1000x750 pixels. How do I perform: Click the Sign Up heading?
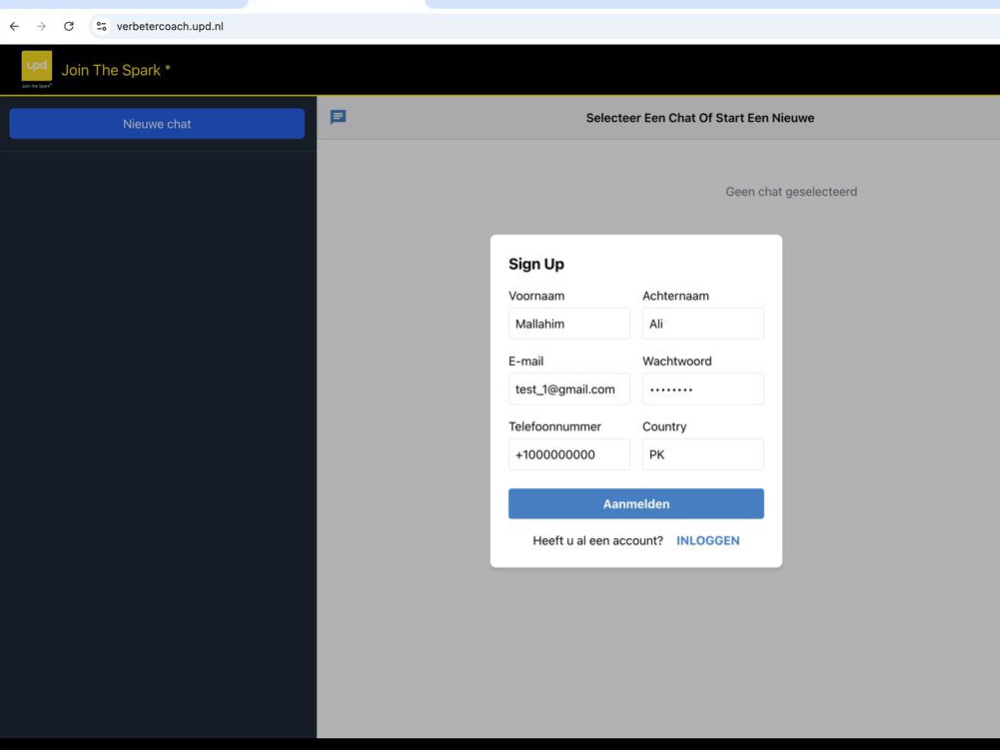[536, 264]
